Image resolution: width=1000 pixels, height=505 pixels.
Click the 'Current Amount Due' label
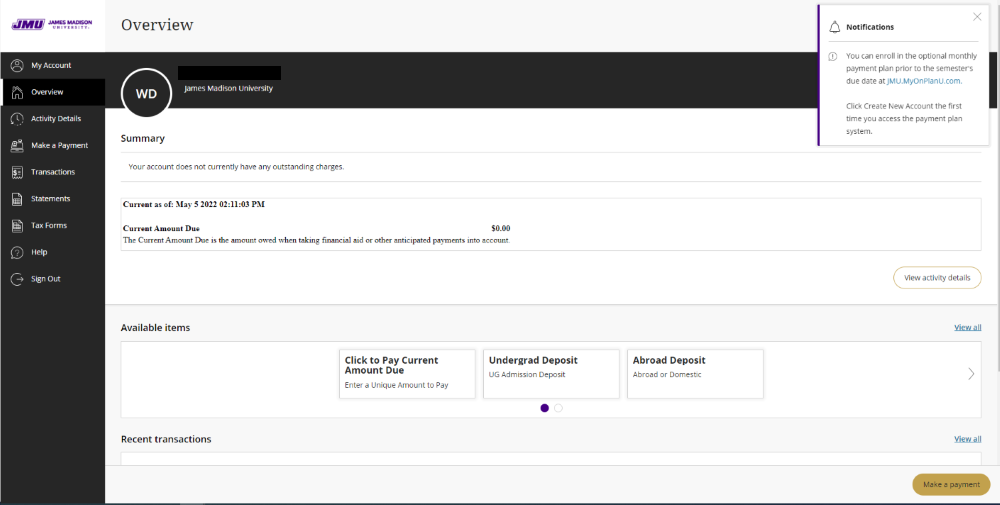(161, 228)
